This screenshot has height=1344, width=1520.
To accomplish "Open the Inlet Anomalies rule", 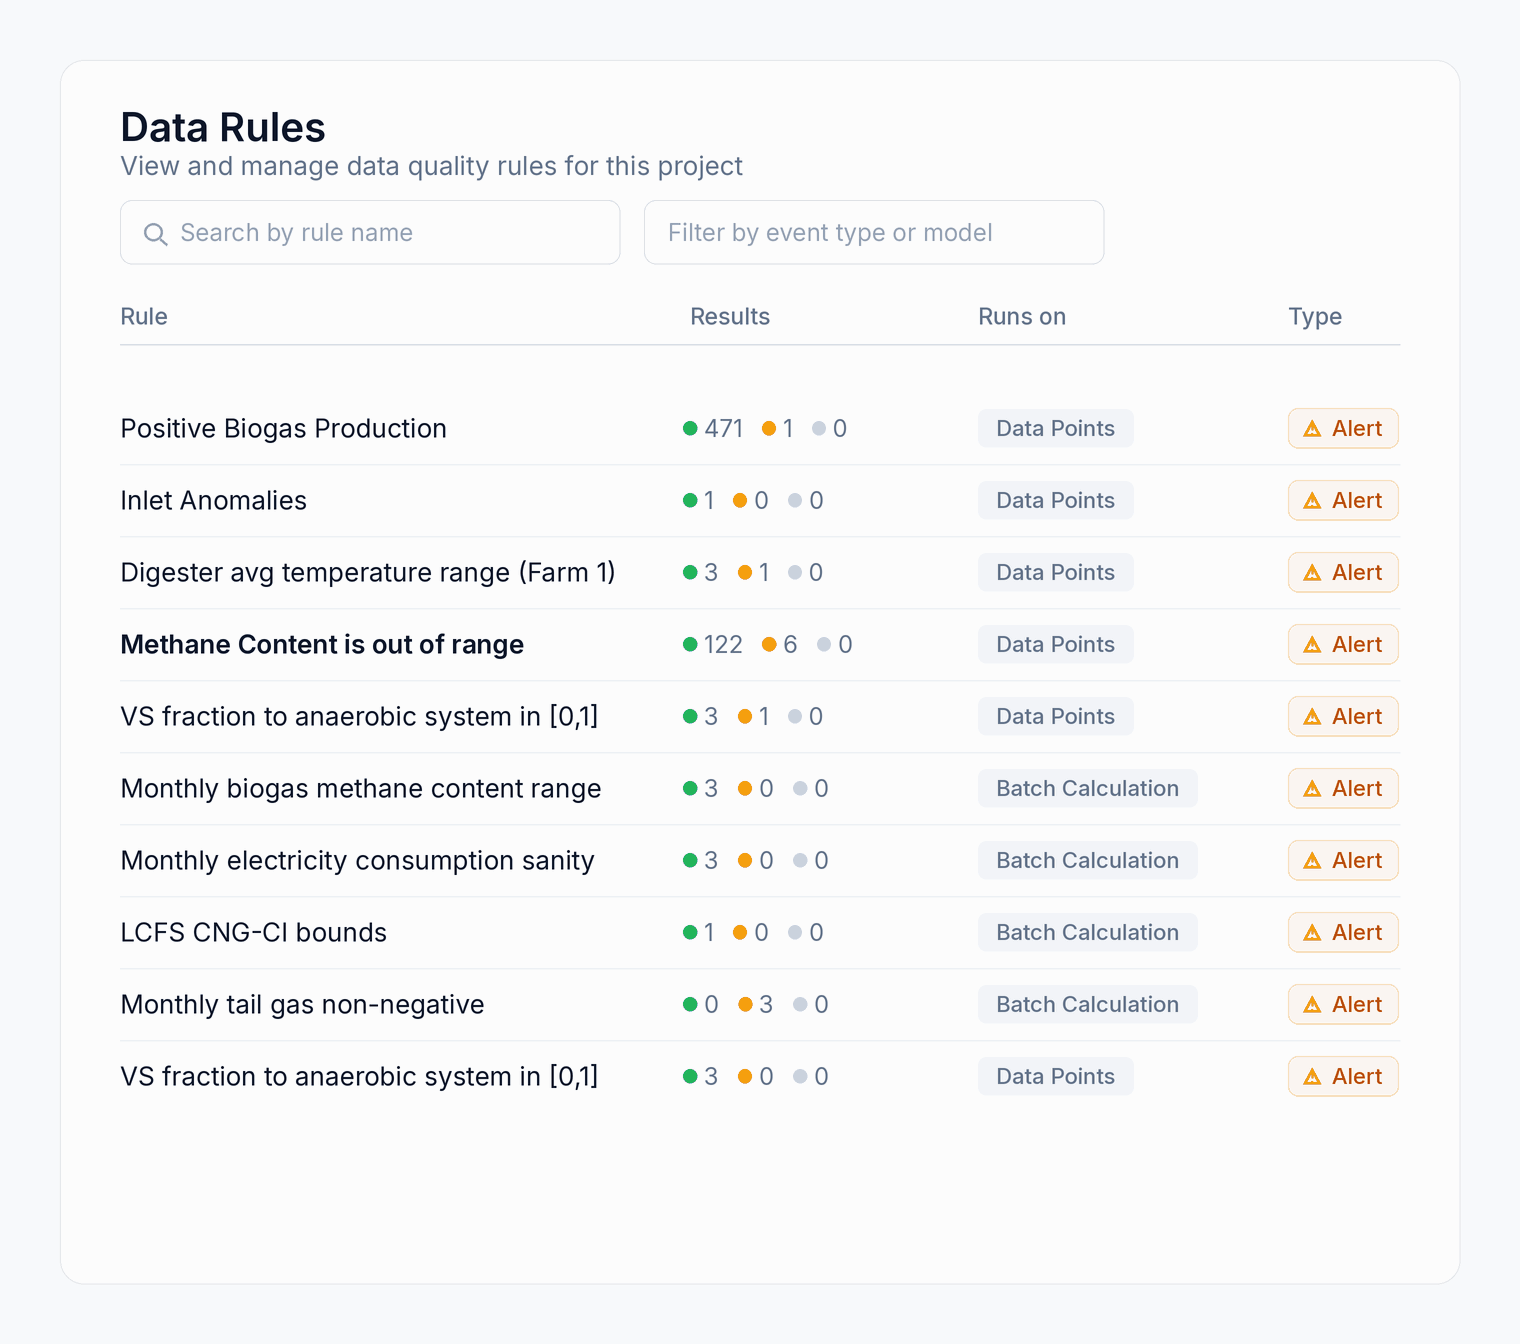I will click(x=214, y=500).
